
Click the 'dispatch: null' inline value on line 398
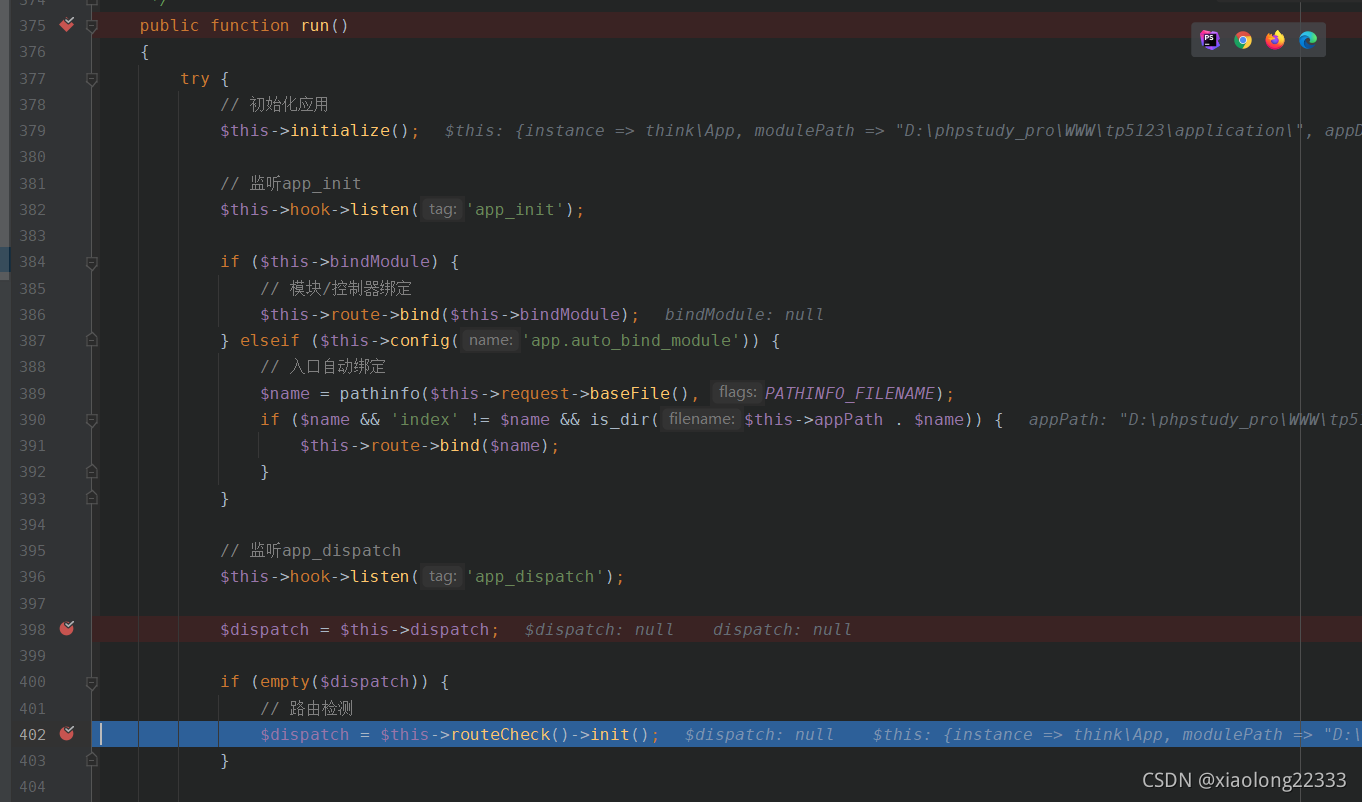coord(782,629)
